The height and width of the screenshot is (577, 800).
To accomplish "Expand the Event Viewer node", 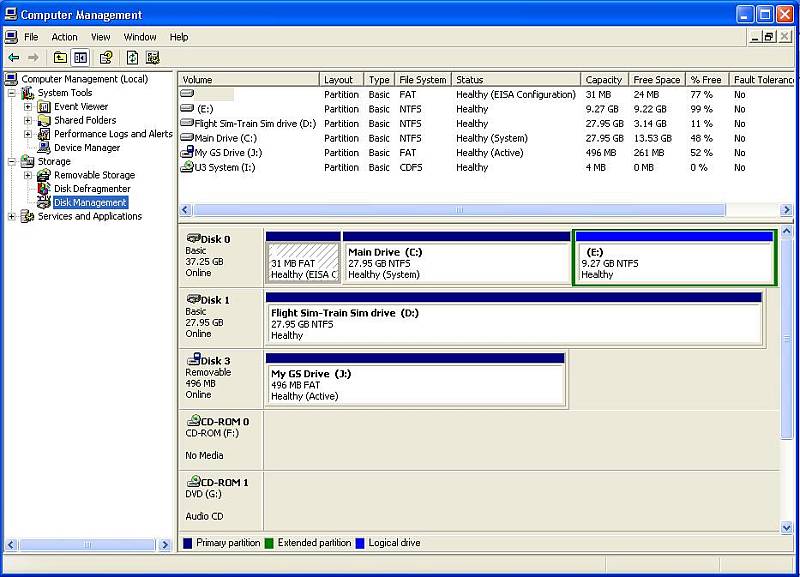I will click(28, 107).
